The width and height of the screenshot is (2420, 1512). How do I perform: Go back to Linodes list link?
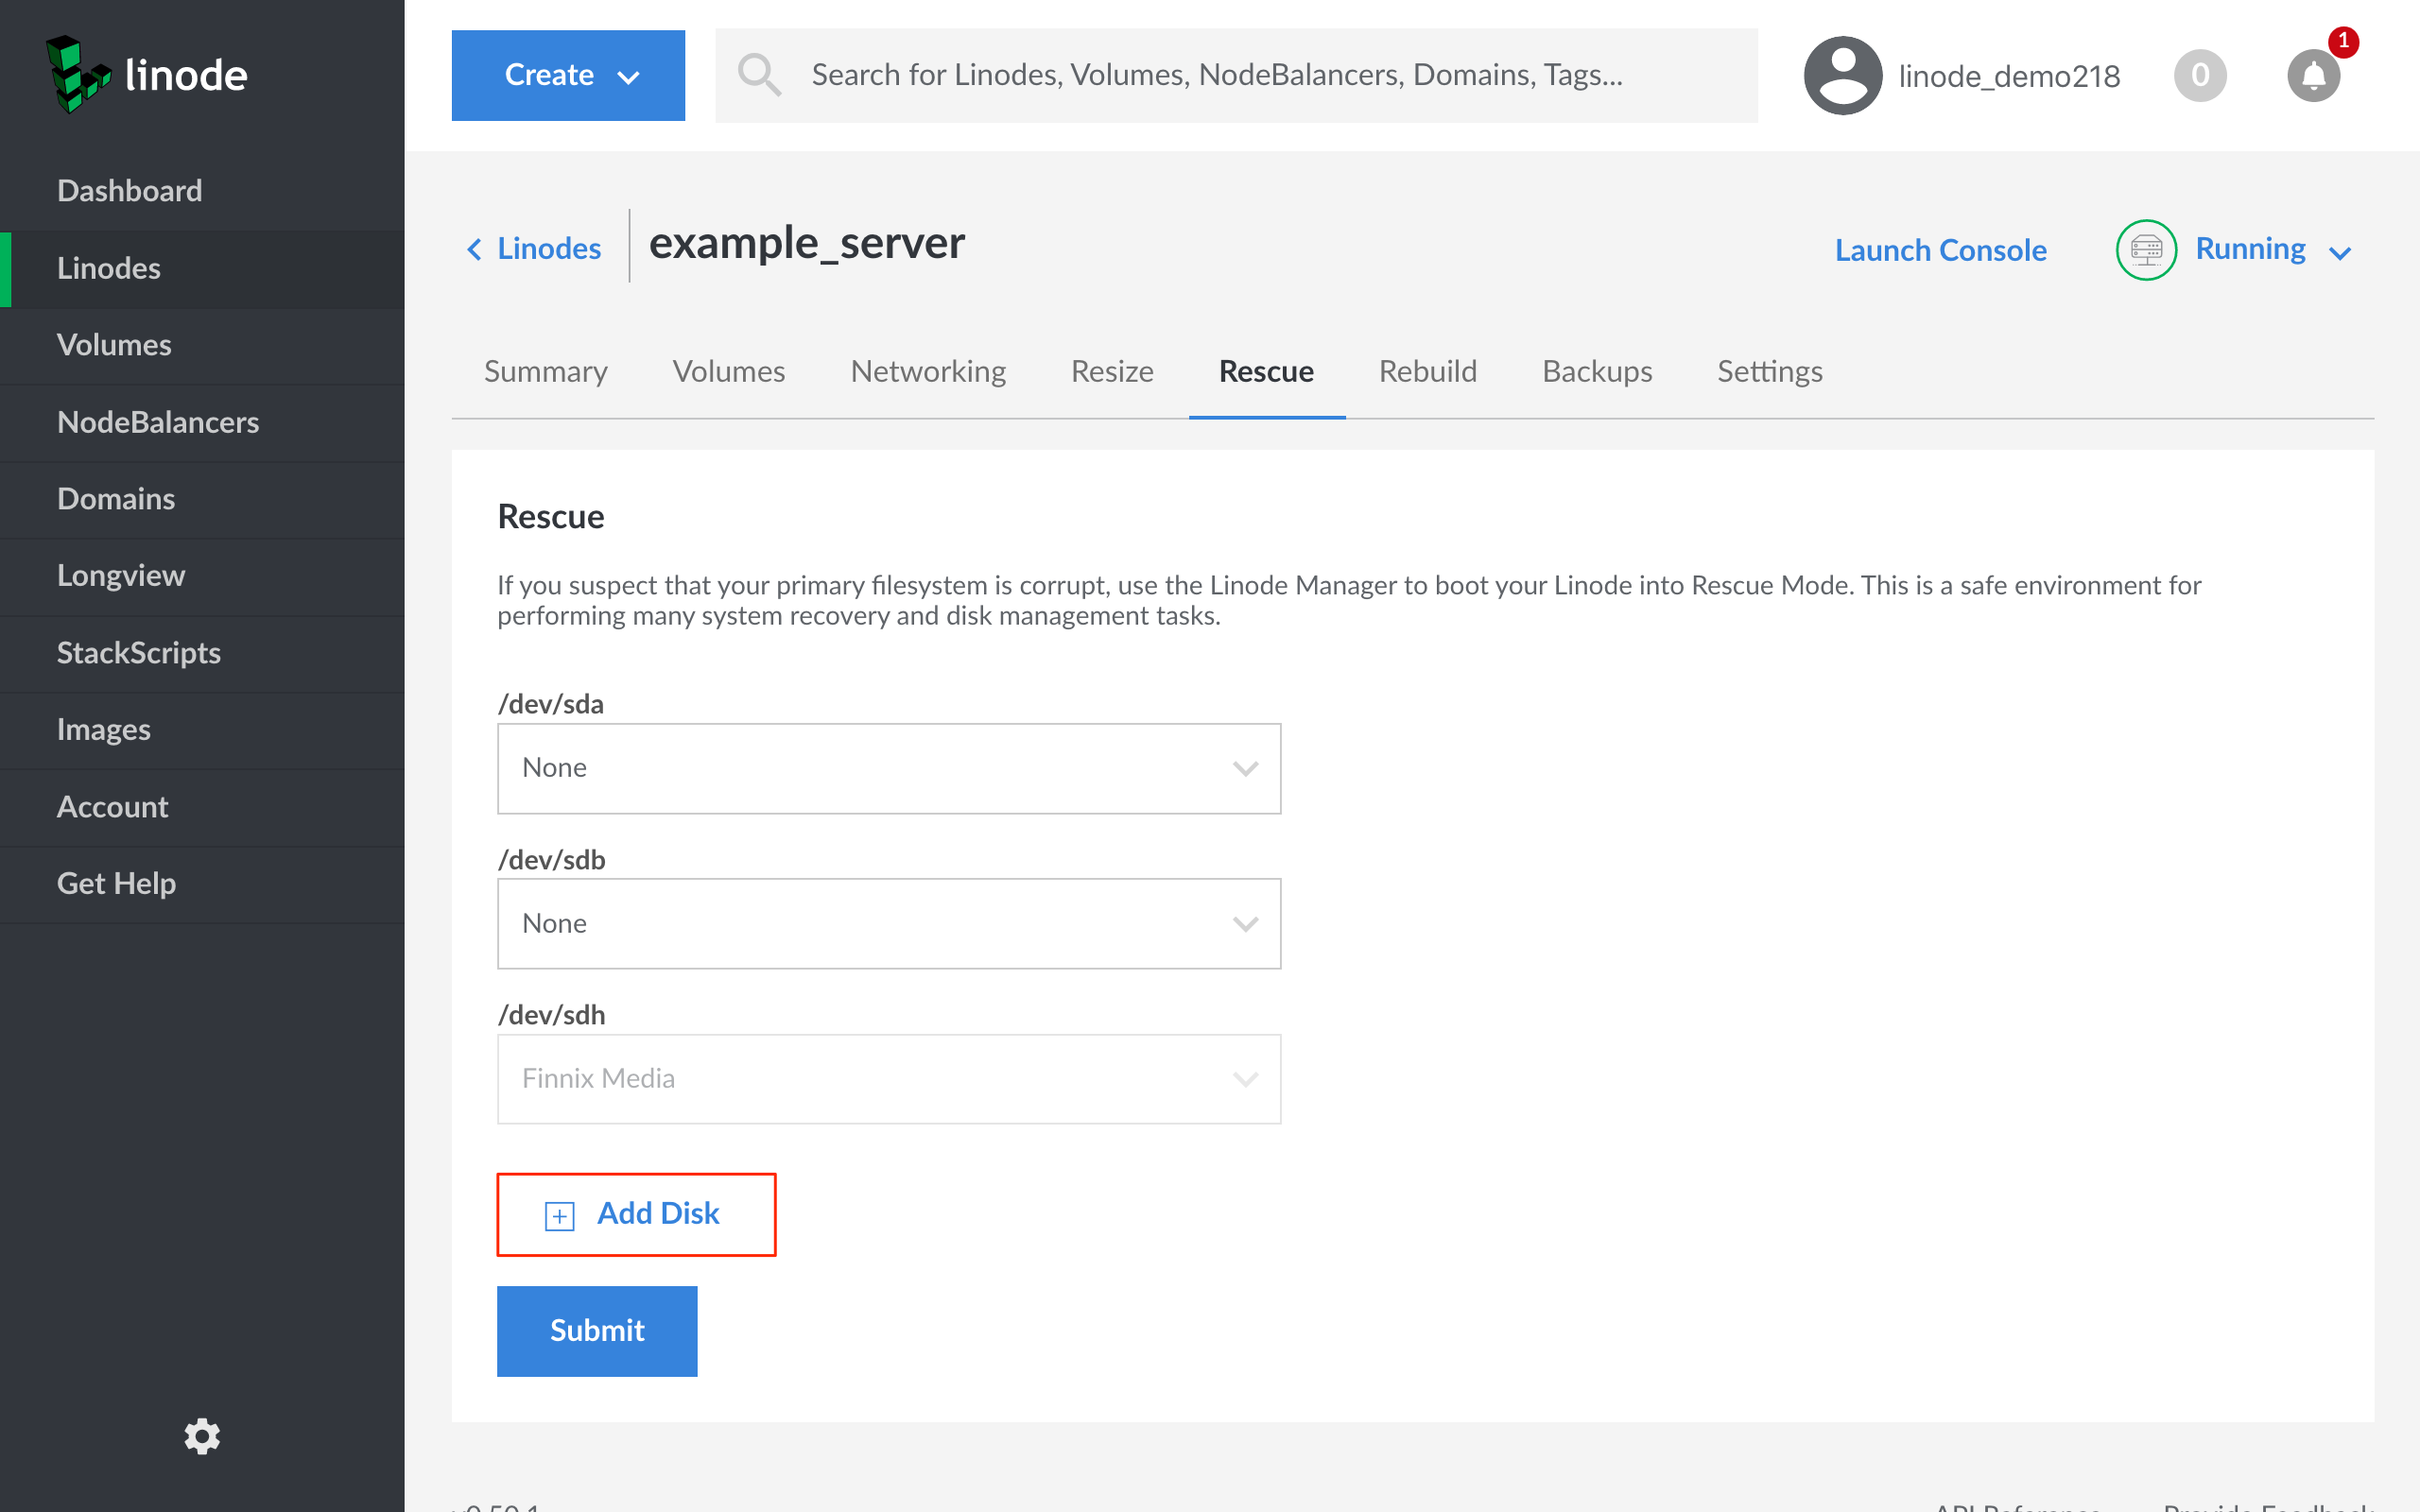point(535,249)
